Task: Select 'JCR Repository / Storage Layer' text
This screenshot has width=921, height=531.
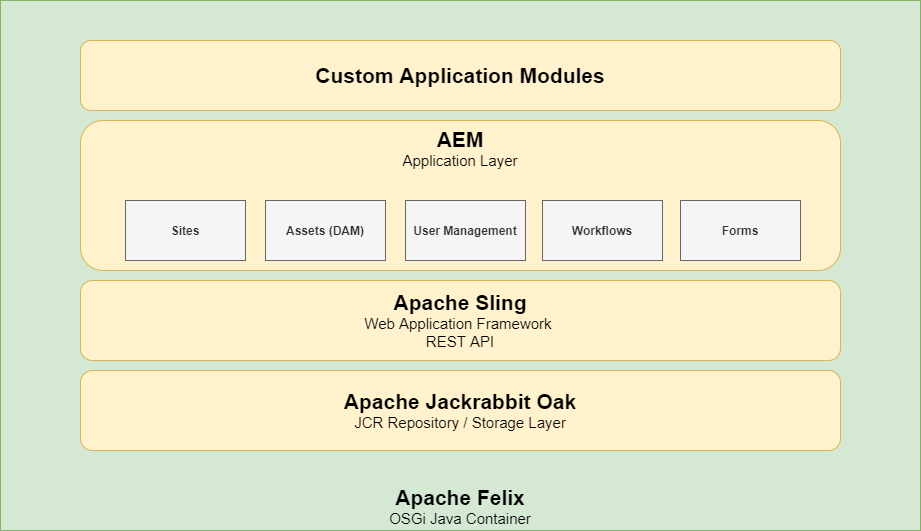Action: pos(460,423)
